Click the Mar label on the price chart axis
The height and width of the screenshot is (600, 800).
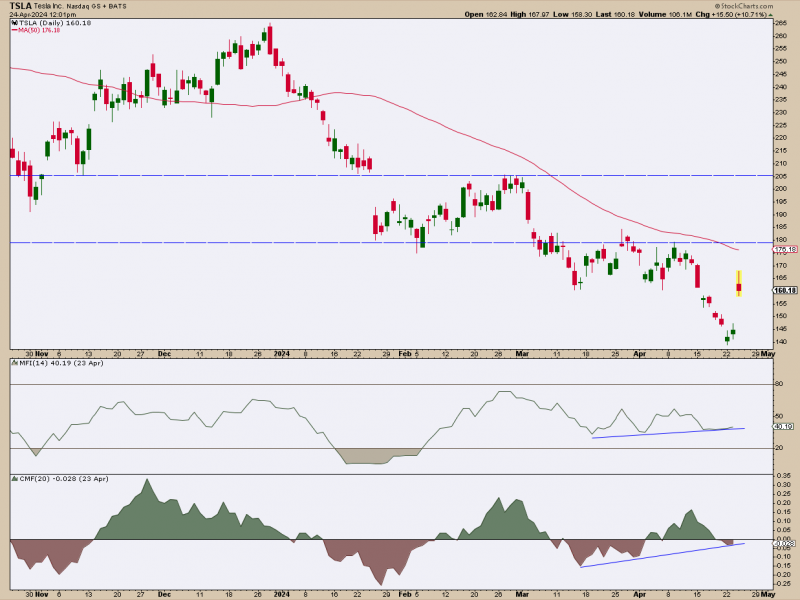pos(522,354)
